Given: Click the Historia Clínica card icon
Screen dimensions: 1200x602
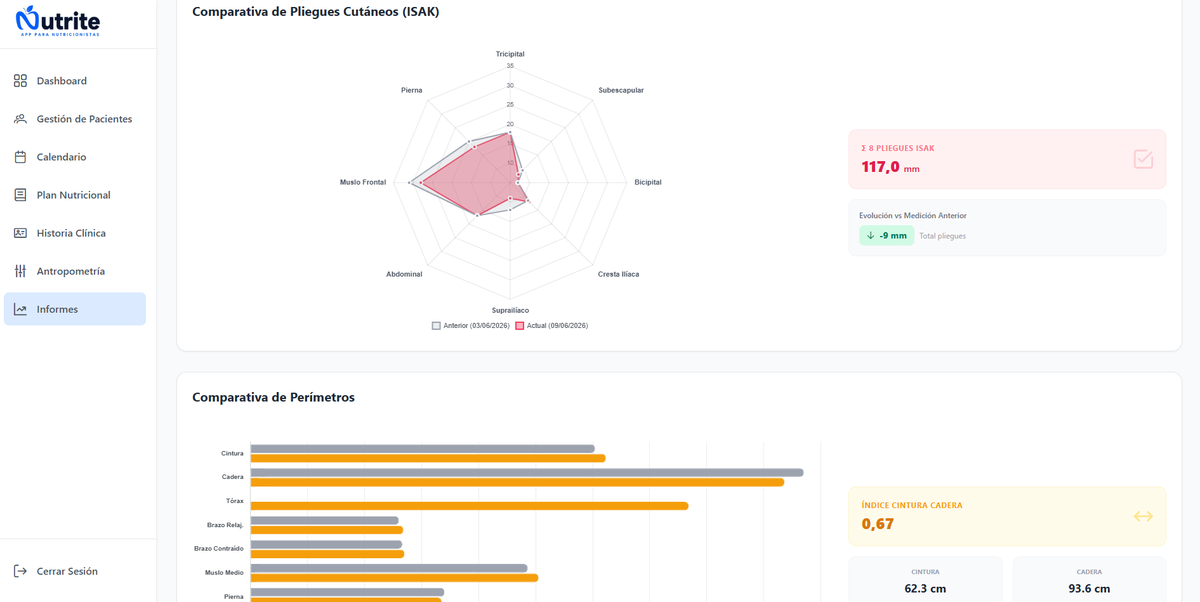Looking at the screenshot, I should click(x=20, y=233).
